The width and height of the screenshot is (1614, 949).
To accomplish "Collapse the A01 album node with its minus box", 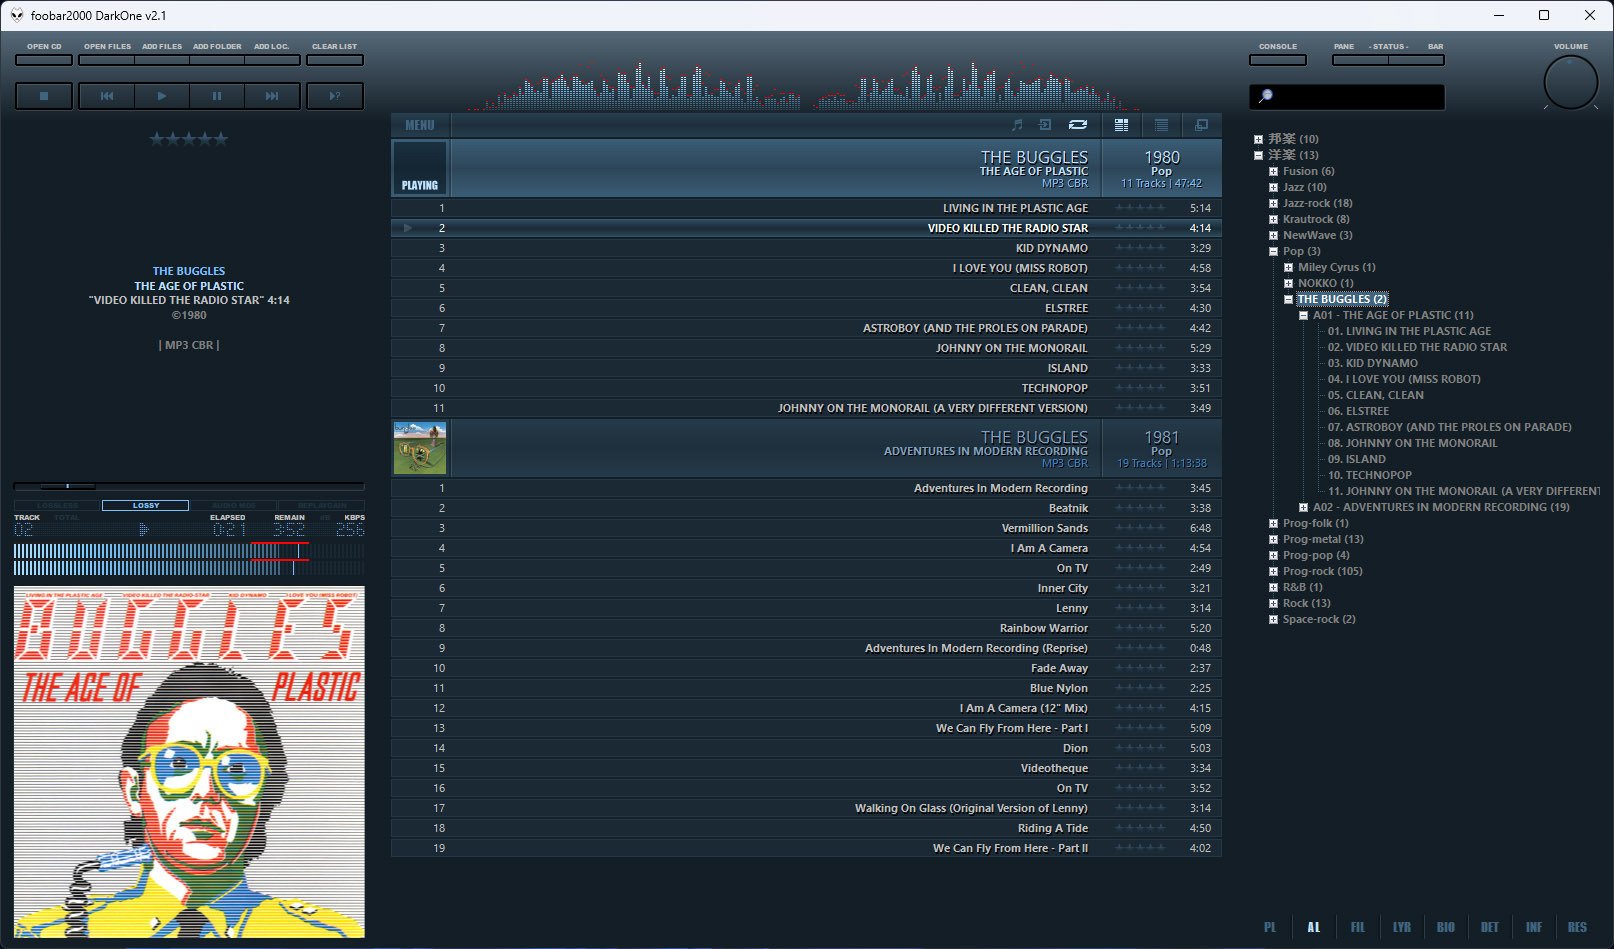I will 1303,315.
